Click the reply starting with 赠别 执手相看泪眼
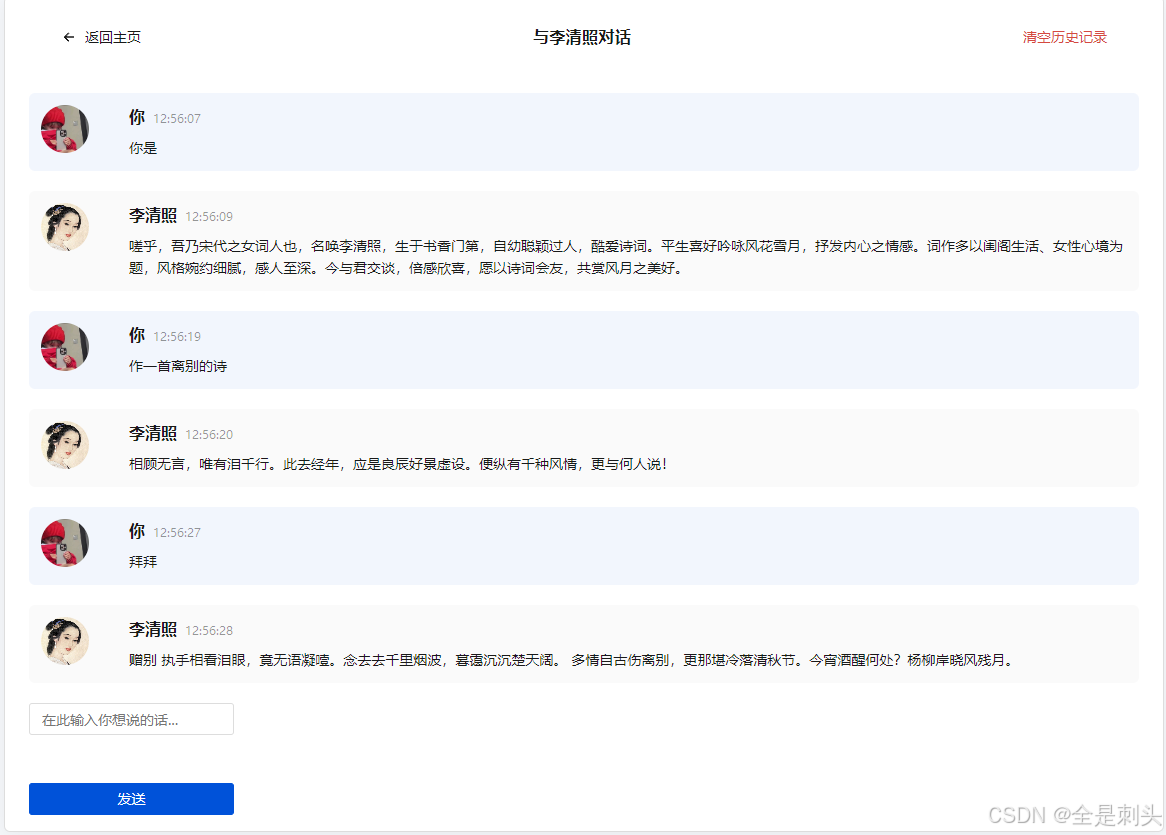1166x835 pixels. tap(571, 660)
